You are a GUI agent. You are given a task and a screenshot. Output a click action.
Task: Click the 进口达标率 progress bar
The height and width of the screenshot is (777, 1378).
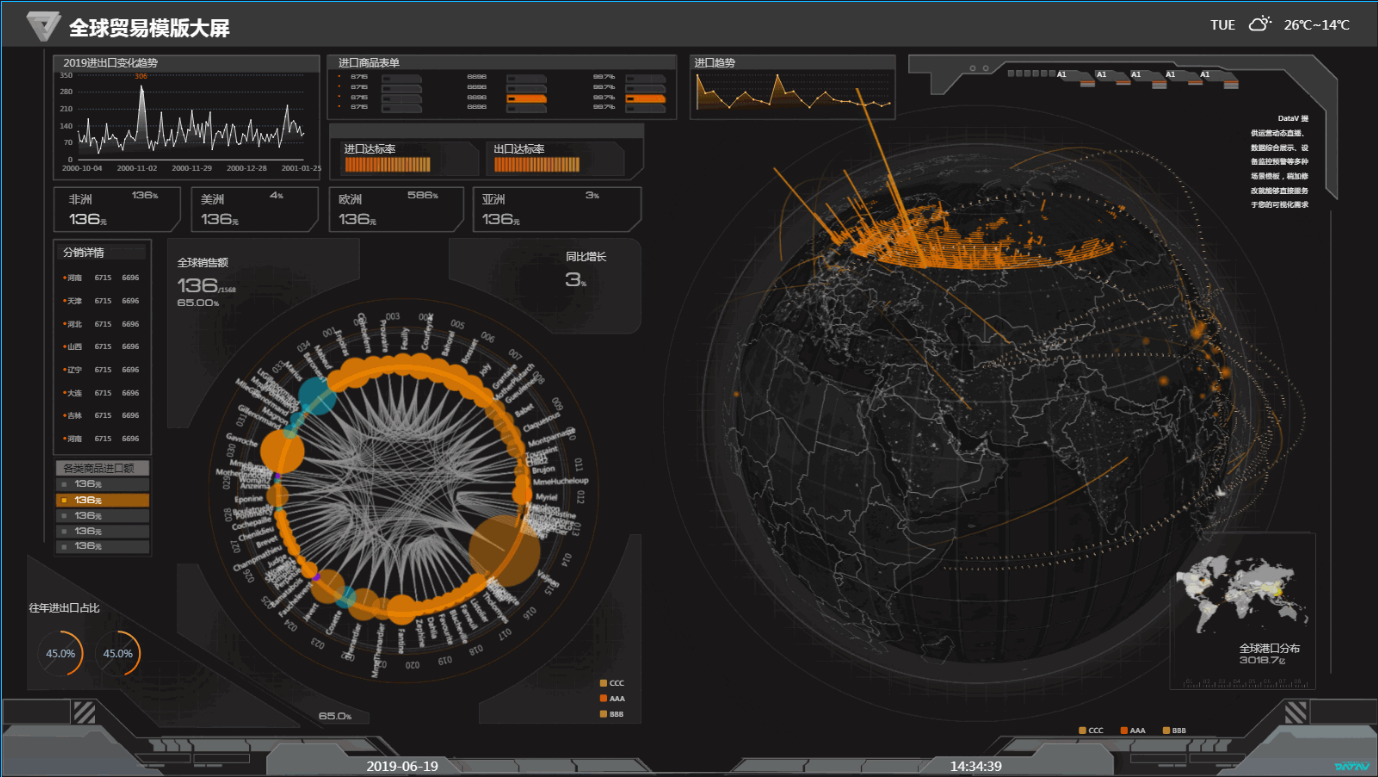pyautogui.click(x=387, y=165)
